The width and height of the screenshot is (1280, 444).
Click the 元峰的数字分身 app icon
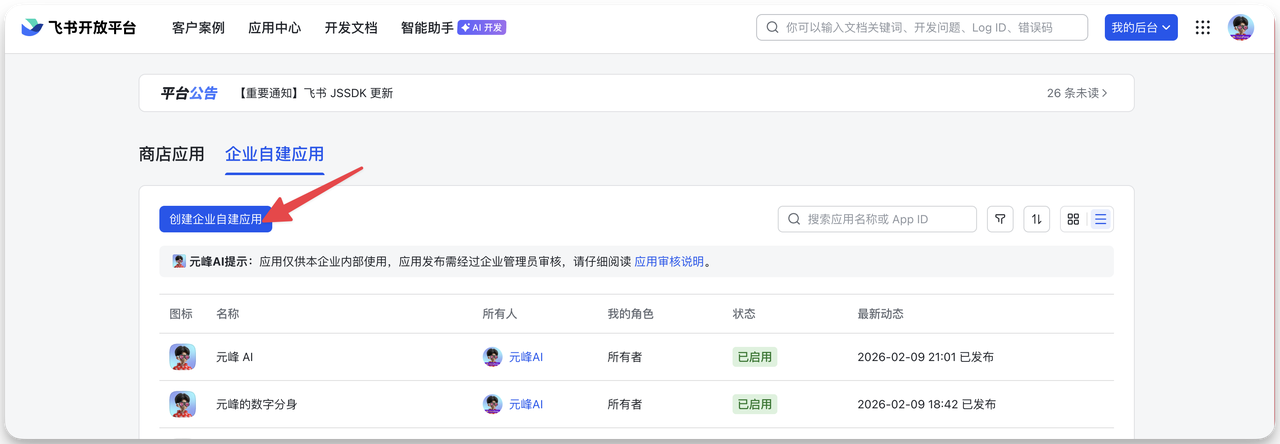182,405
